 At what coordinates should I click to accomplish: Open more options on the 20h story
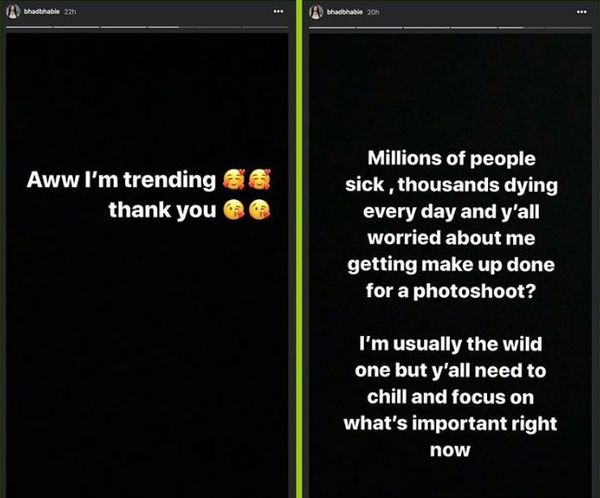[582, 12]
